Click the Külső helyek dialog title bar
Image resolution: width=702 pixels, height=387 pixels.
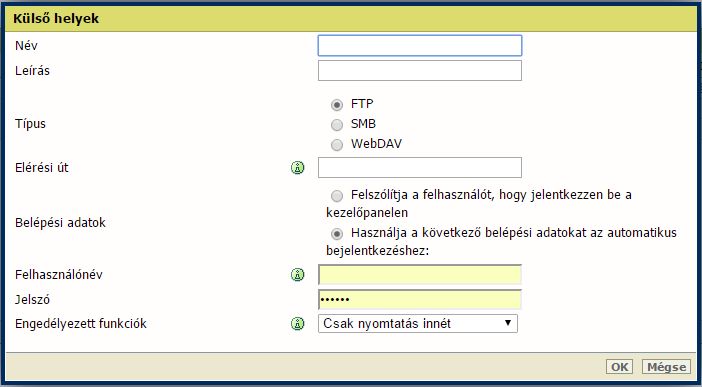coord(351,19)
